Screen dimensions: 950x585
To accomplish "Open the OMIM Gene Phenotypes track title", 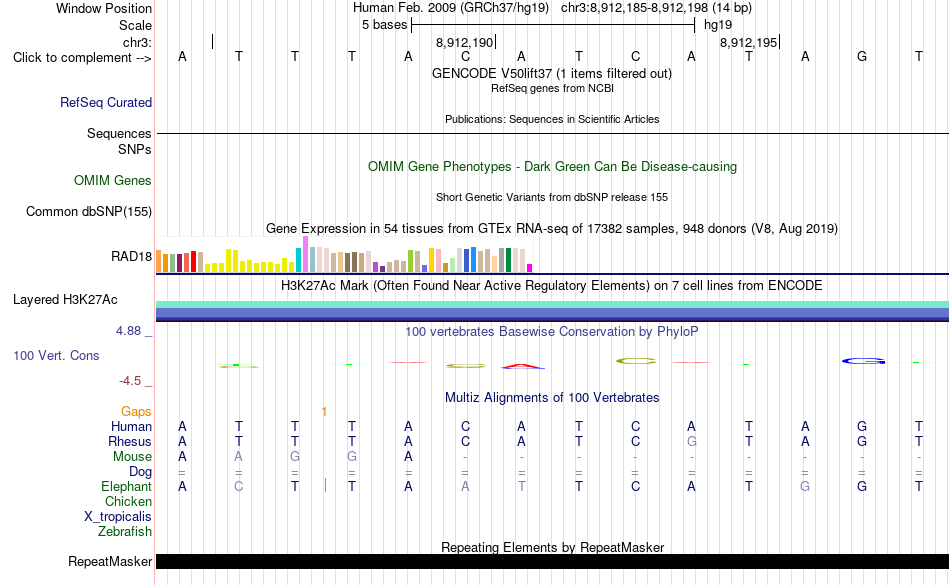I will click(x=552, y=167).
